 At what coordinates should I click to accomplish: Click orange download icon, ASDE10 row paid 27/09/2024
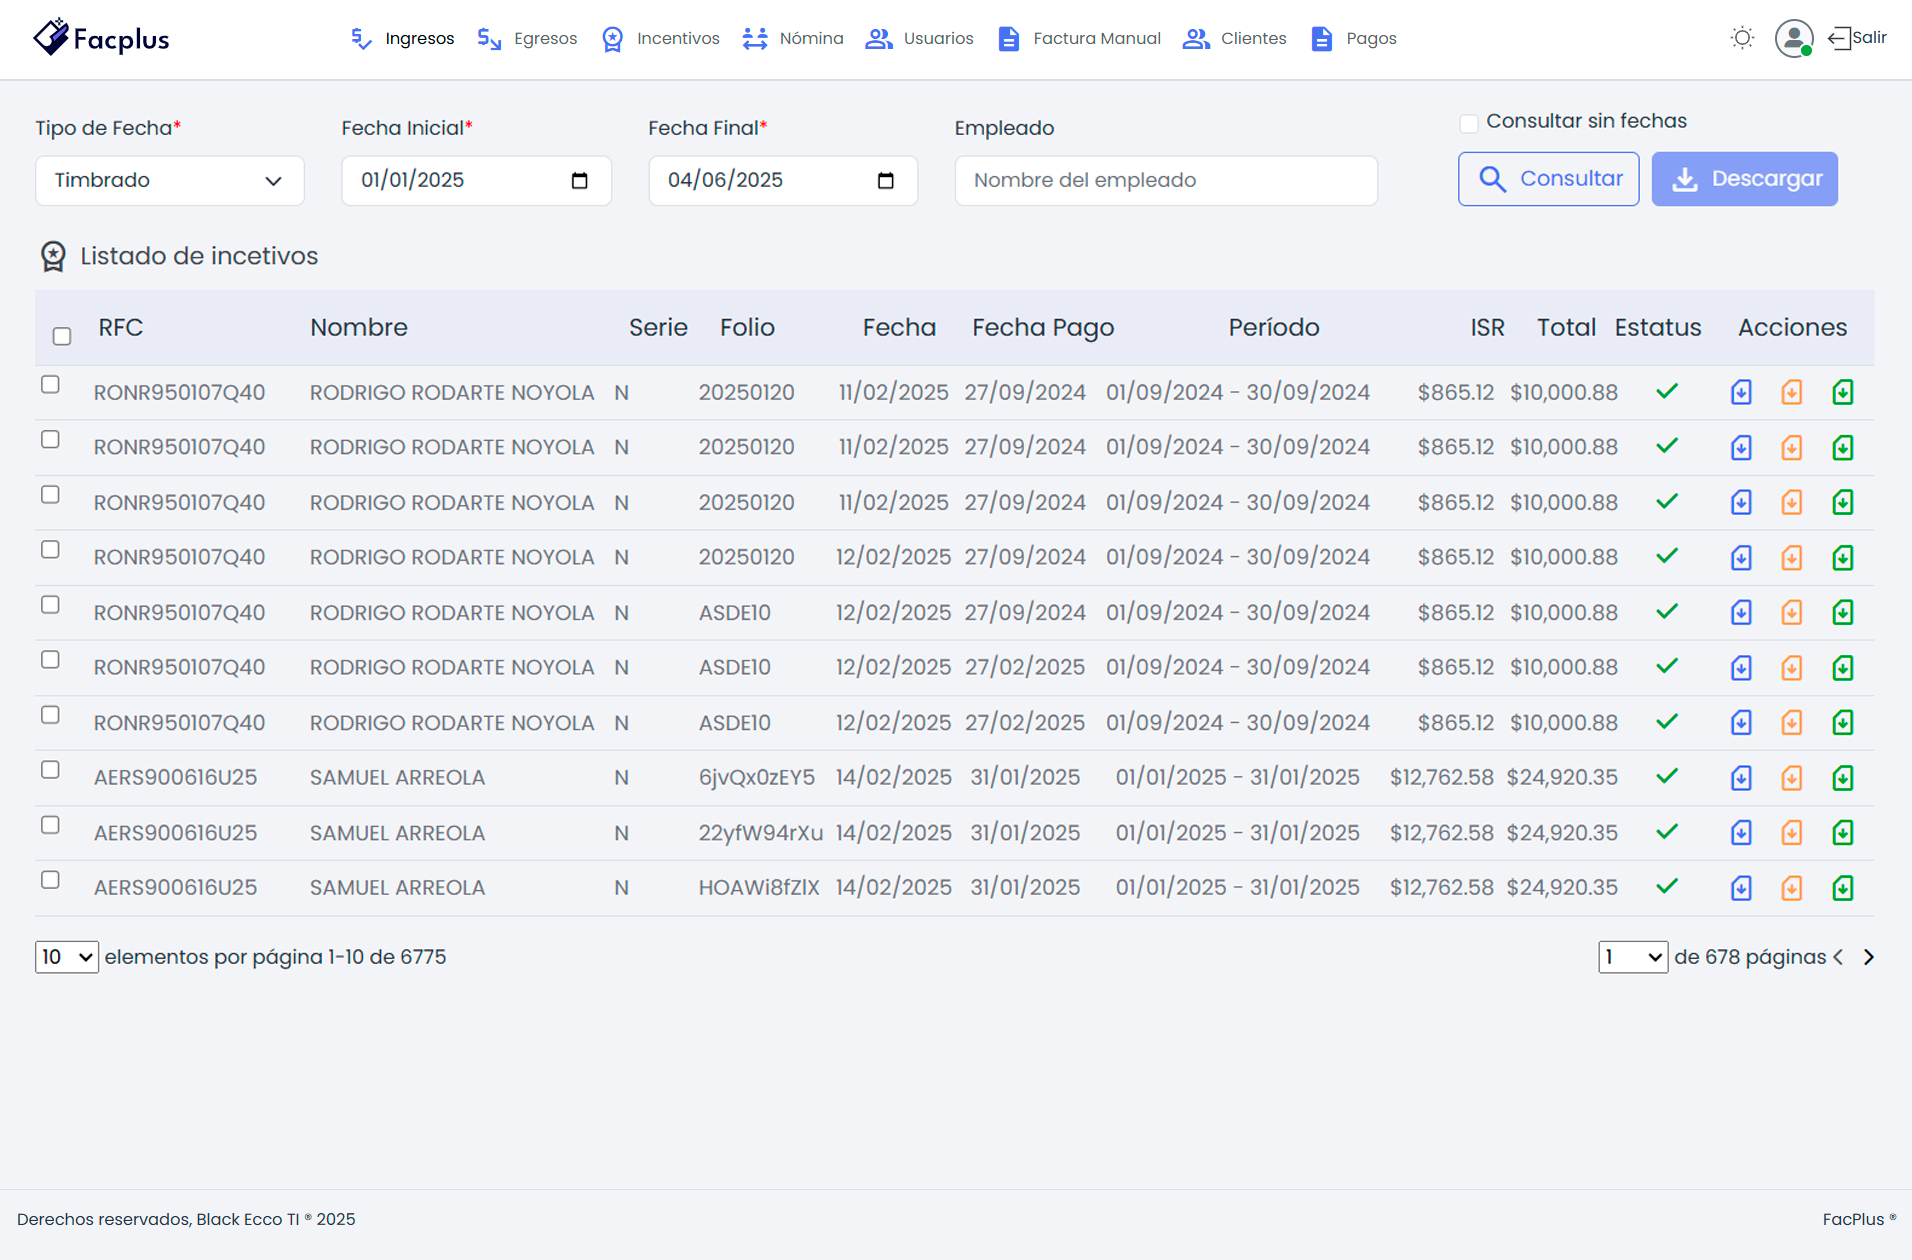(1791, 613)
